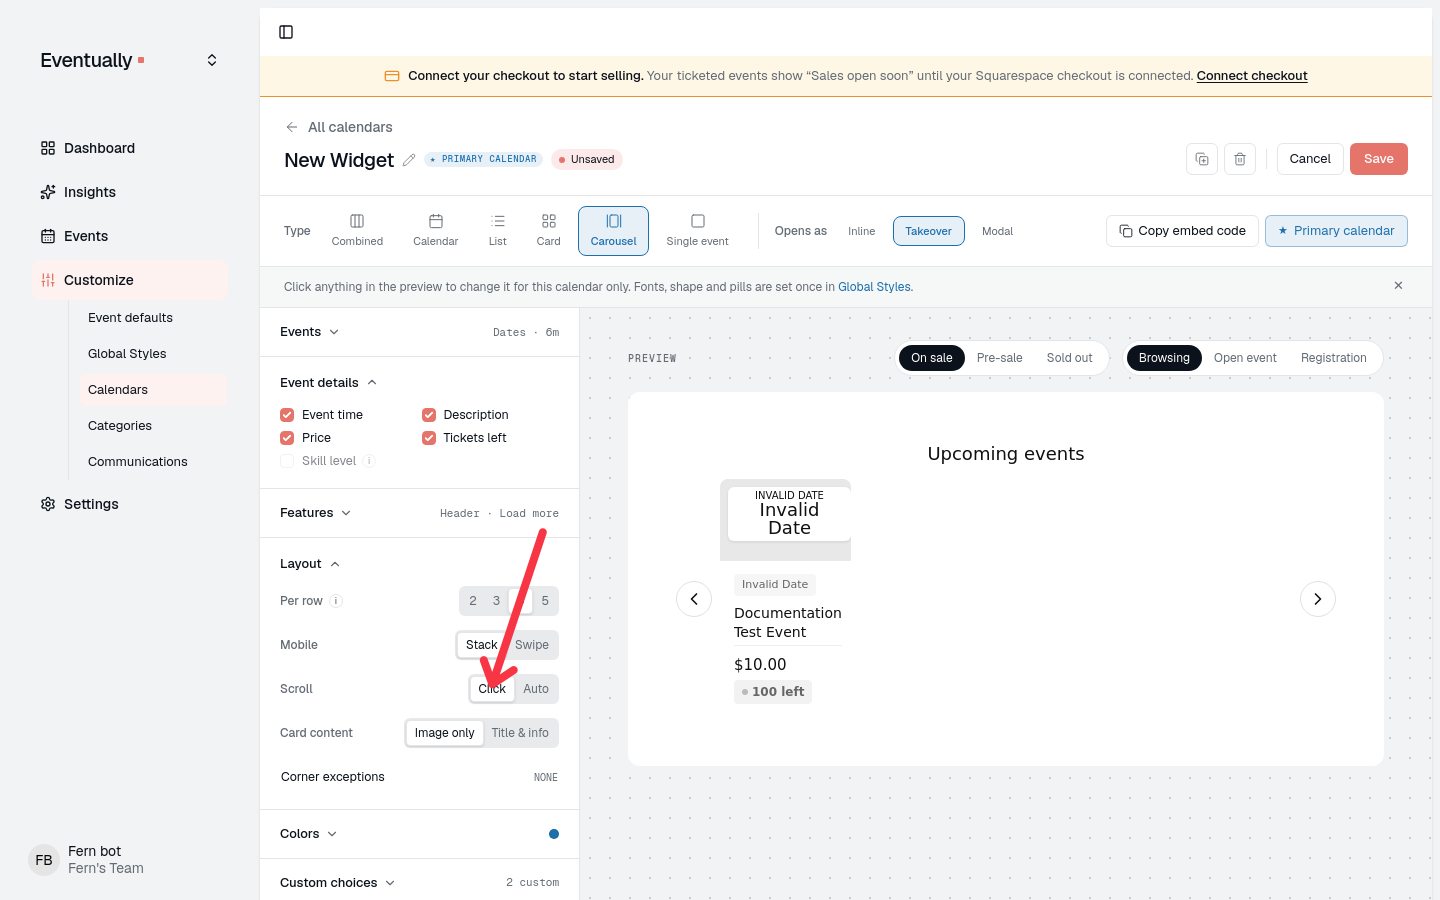Viewport: 1440px width, 900px height.
Task: Click Copy embed code button
Action: click(1182, 231)
